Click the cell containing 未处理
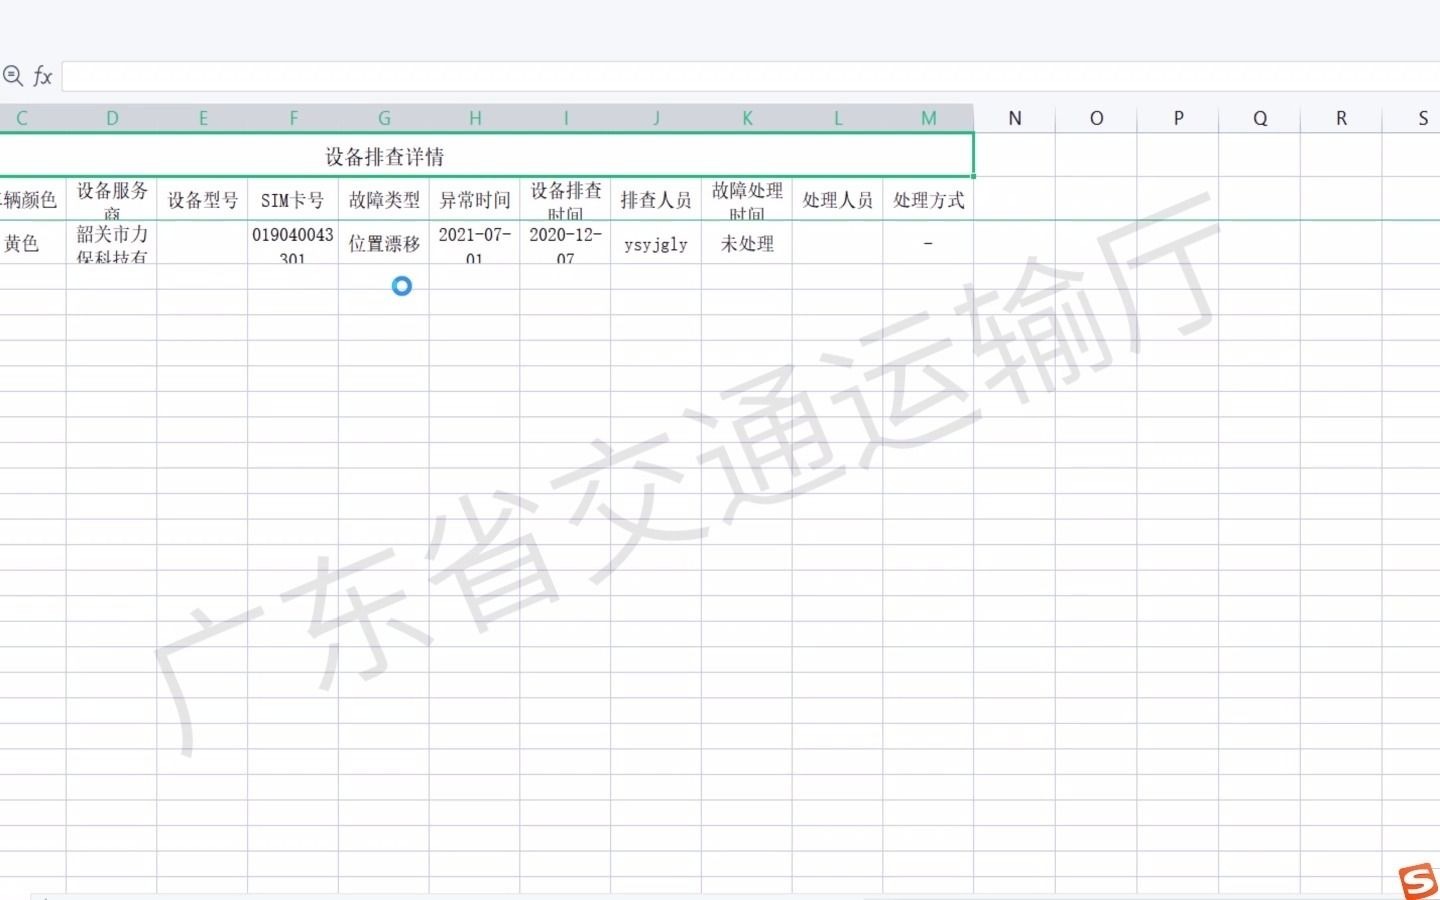 747,243
